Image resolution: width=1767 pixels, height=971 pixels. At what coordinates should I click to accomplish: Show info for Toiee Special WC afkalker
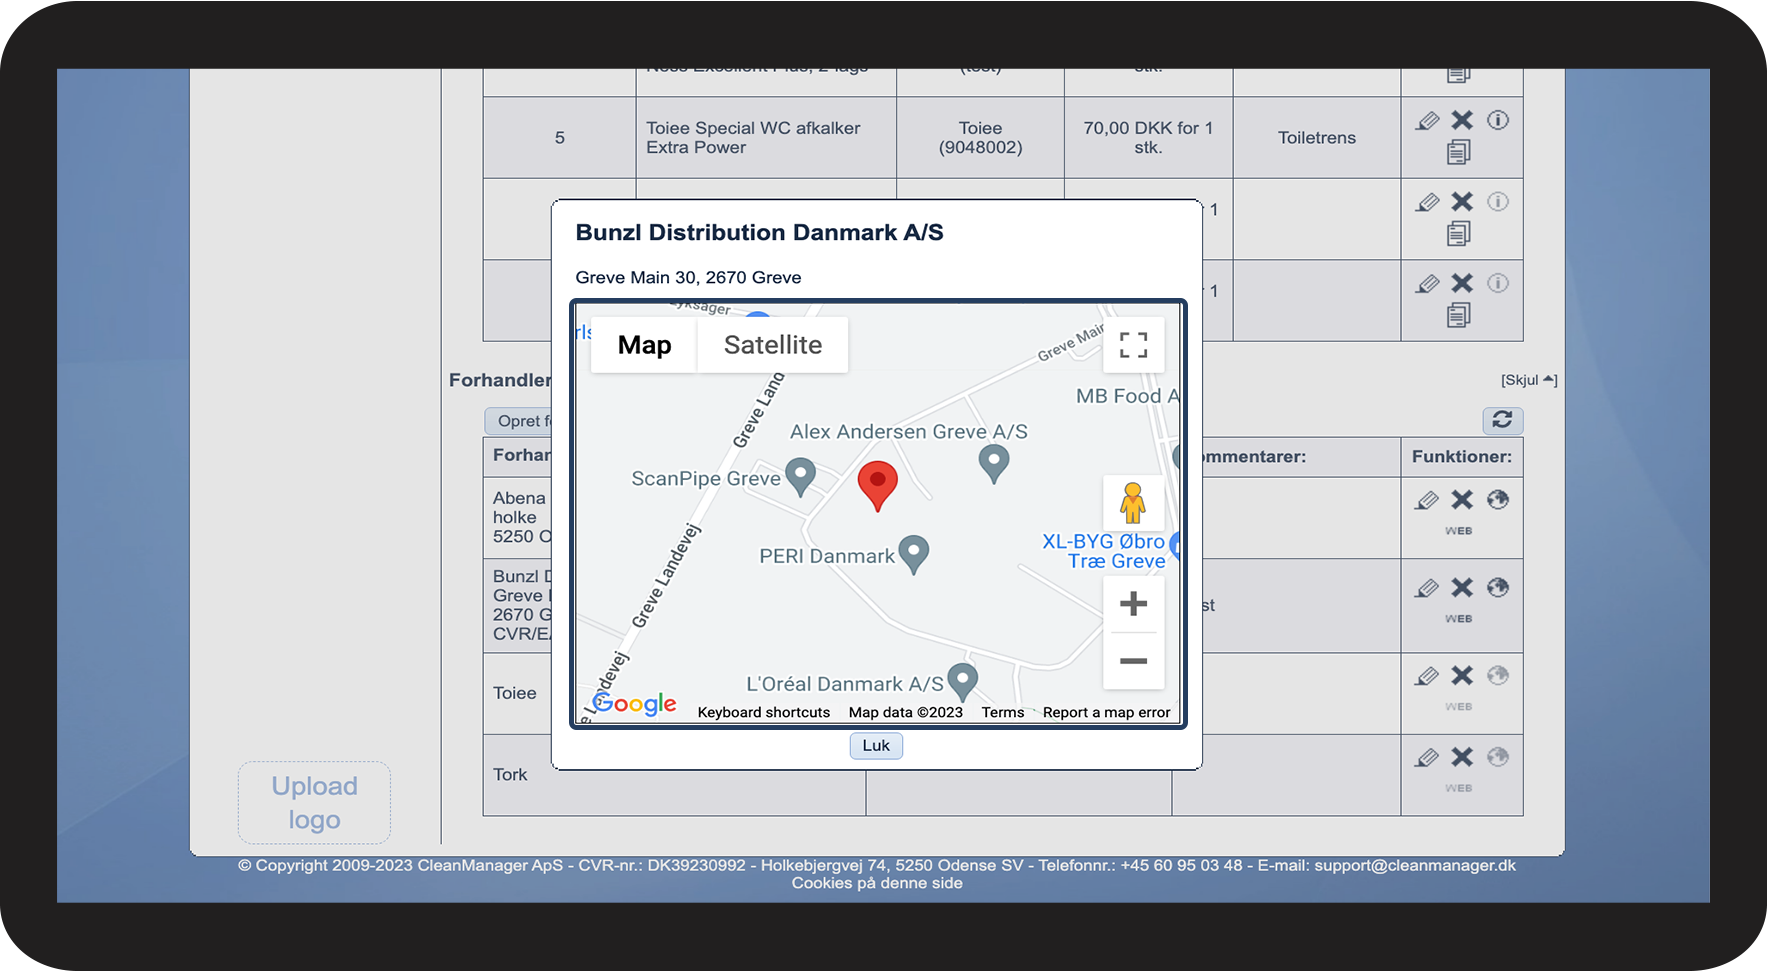tap(1497, 121)
